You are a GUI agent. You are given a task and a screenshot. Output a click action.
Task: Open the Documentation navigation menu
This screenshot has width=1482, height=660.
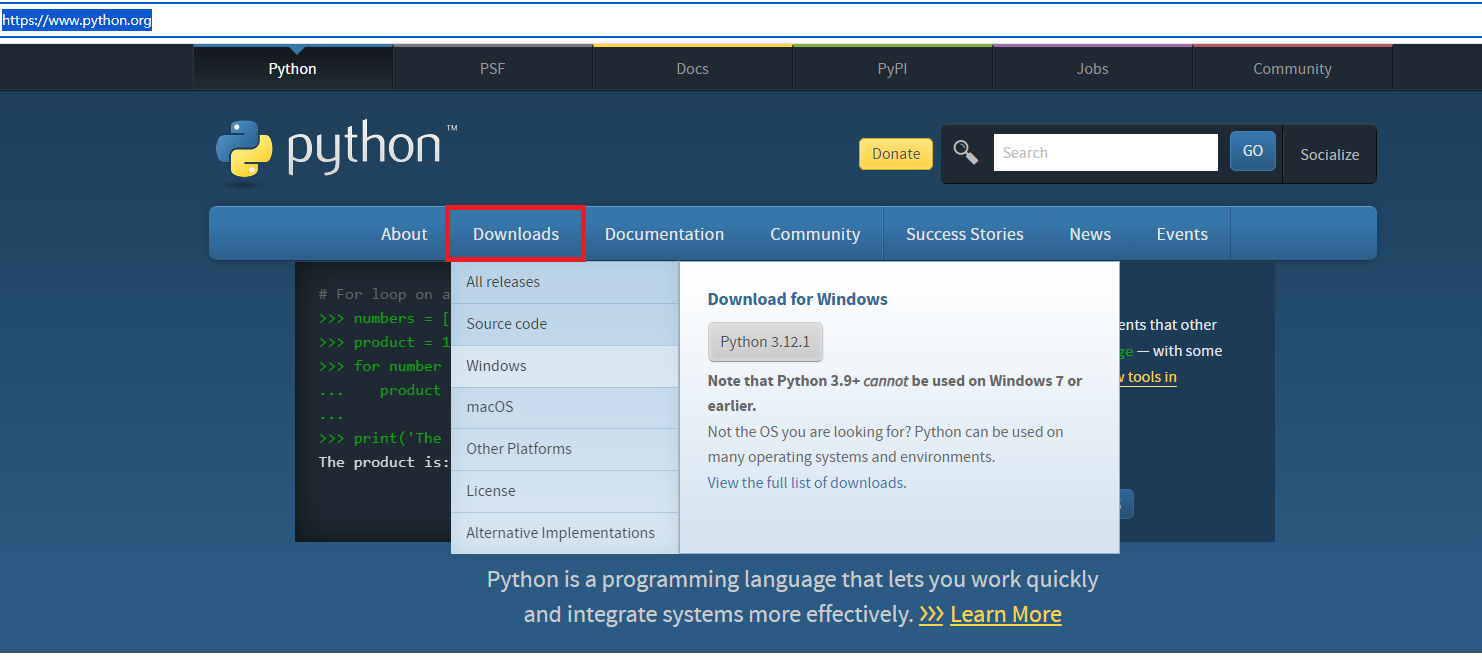point(664,234)
